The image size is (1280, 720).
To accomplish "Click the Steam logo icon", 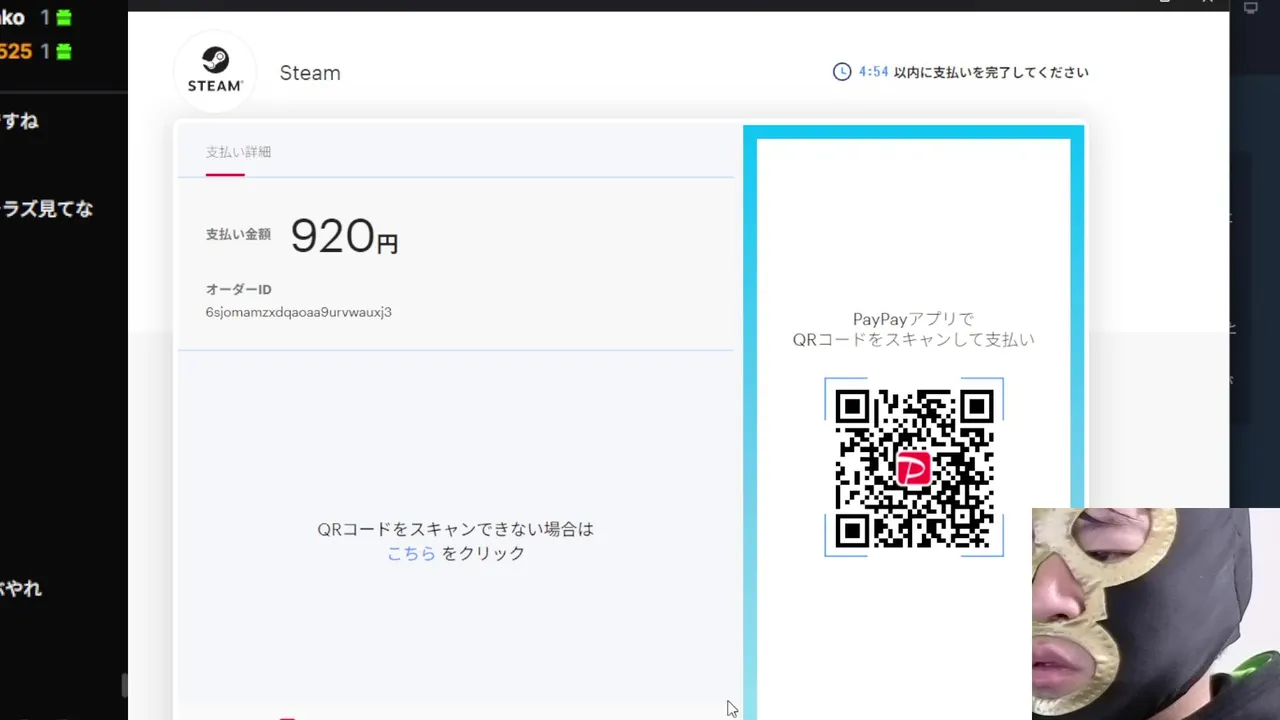I will point(215,71).
